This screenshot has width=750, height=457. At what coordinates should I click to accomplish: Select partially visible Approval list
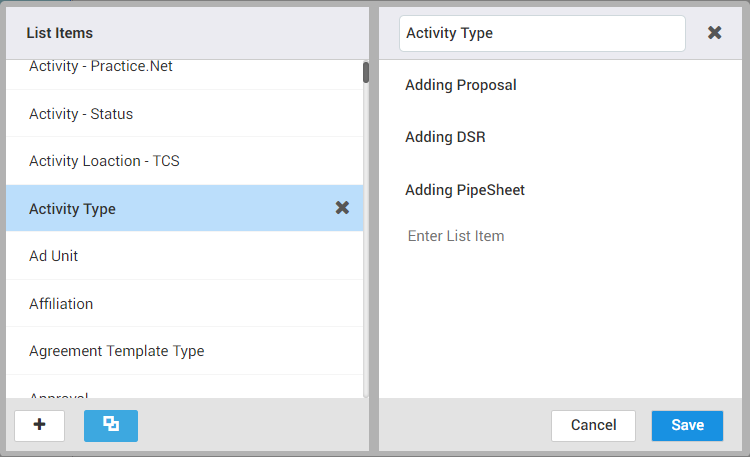point(59,395)
